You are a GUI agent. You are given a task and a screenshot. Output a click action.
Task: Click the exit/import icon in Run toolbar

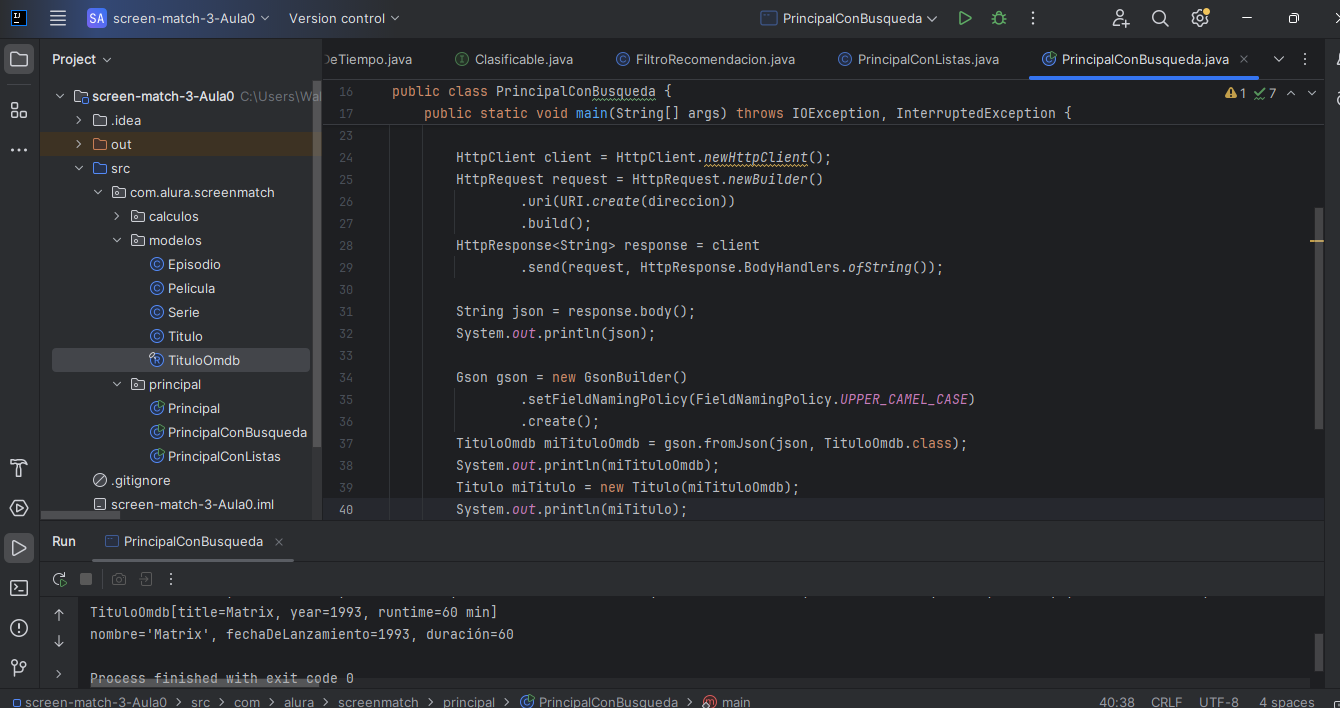[x=145, y=579]
